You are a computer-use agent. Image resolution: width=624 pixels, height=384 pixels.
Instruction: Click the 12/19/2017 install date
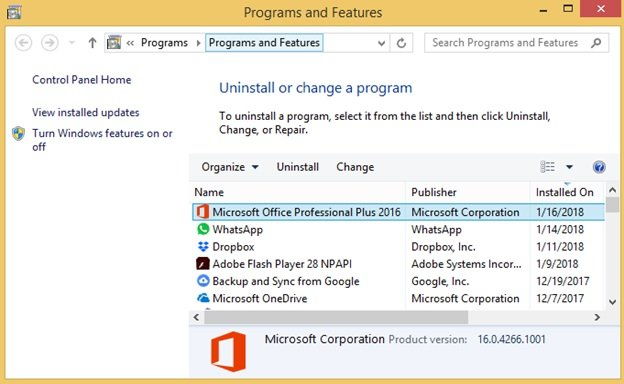563,281
